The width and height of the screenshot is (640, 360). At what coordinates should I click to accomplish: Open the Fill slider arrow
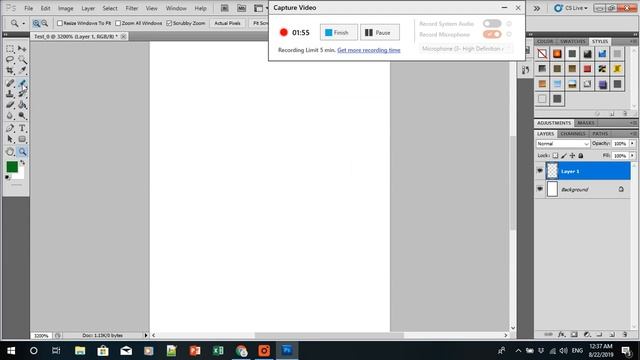[632, 156]
